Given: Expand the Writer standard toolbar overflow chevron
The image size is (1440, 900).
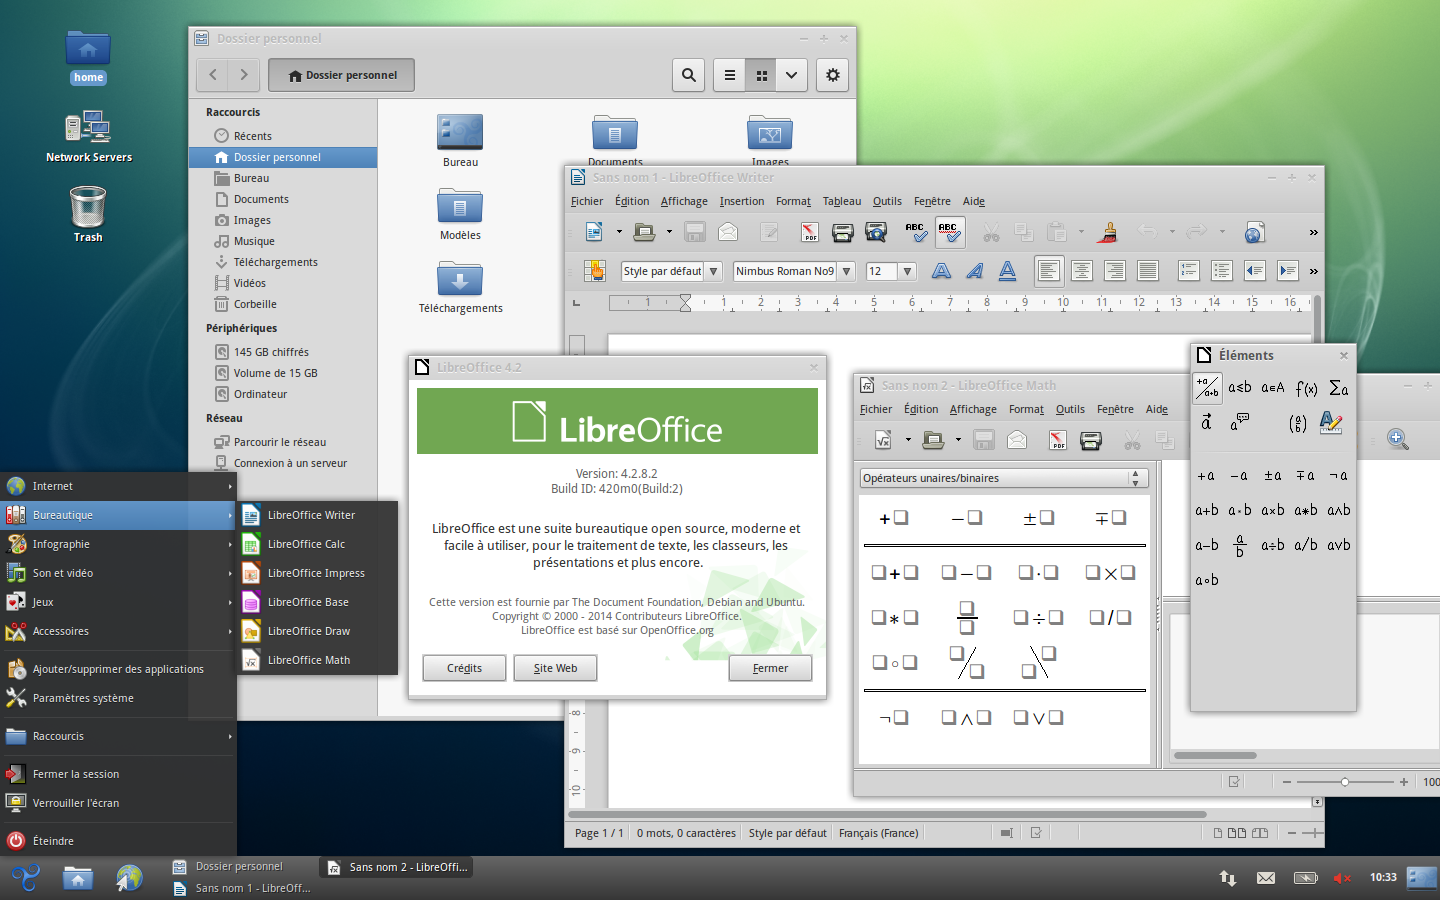Looking at the screenshot, I should pyautogui.click(x=1313, y=232).
